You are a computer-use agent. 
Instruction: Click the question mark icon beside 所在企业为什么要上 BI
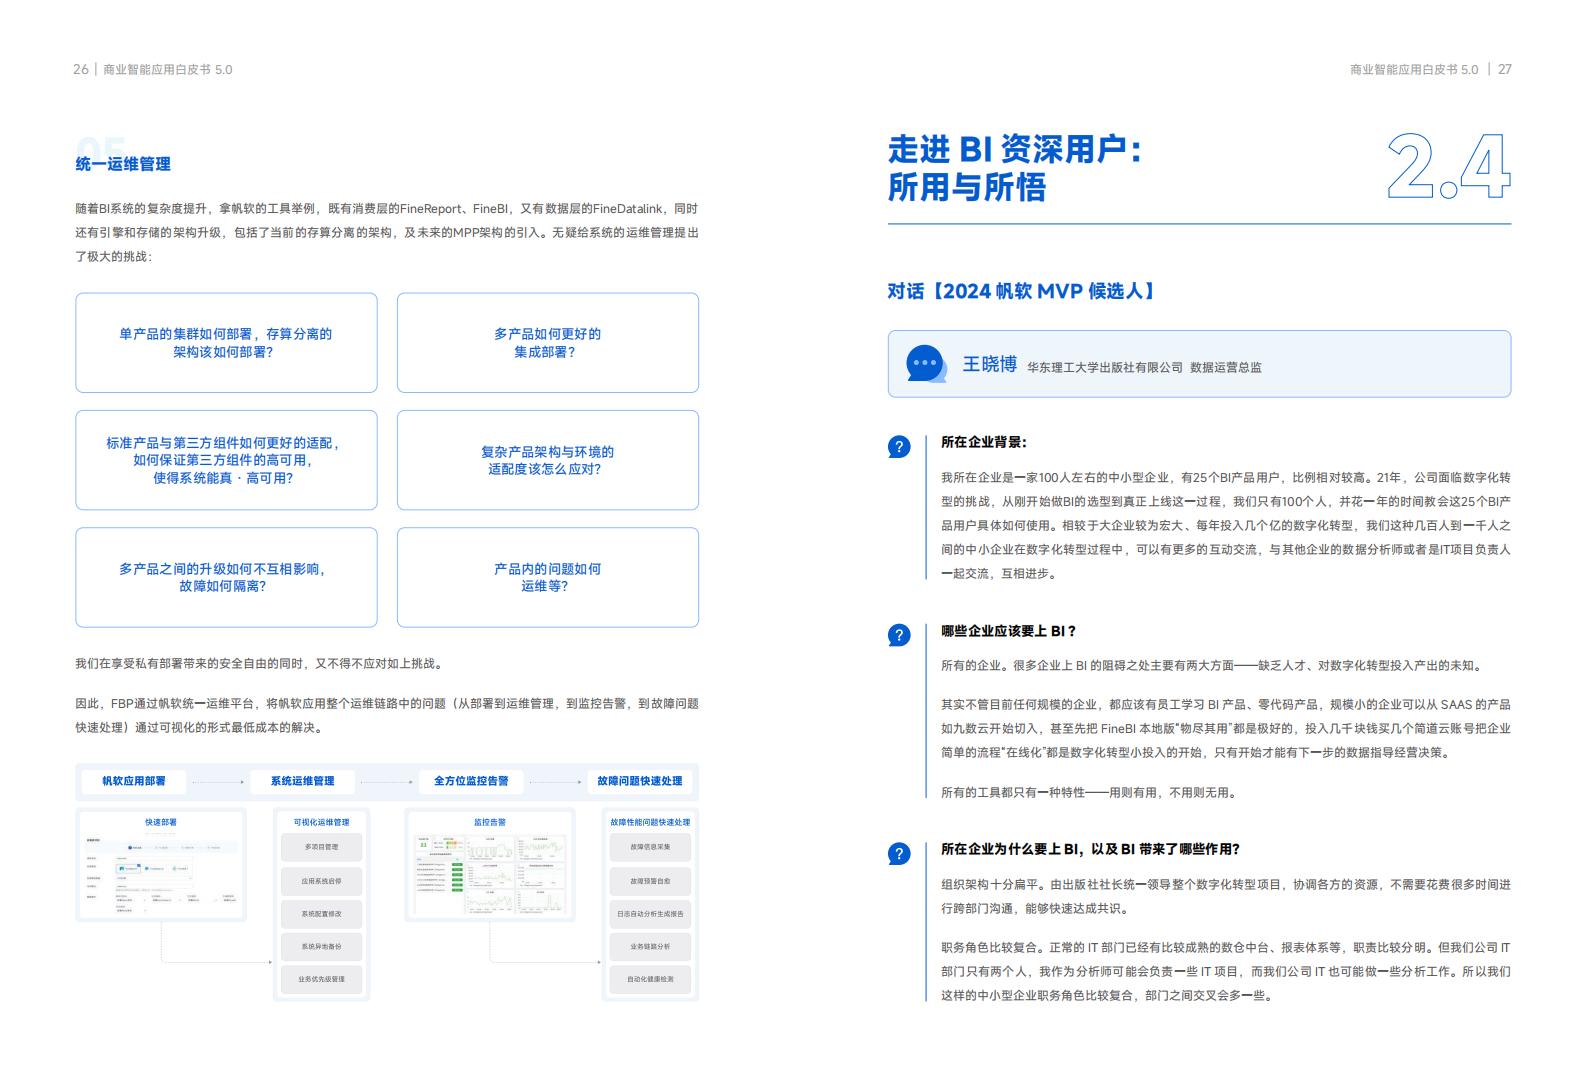pyautogui.click(x=899, y=853)
